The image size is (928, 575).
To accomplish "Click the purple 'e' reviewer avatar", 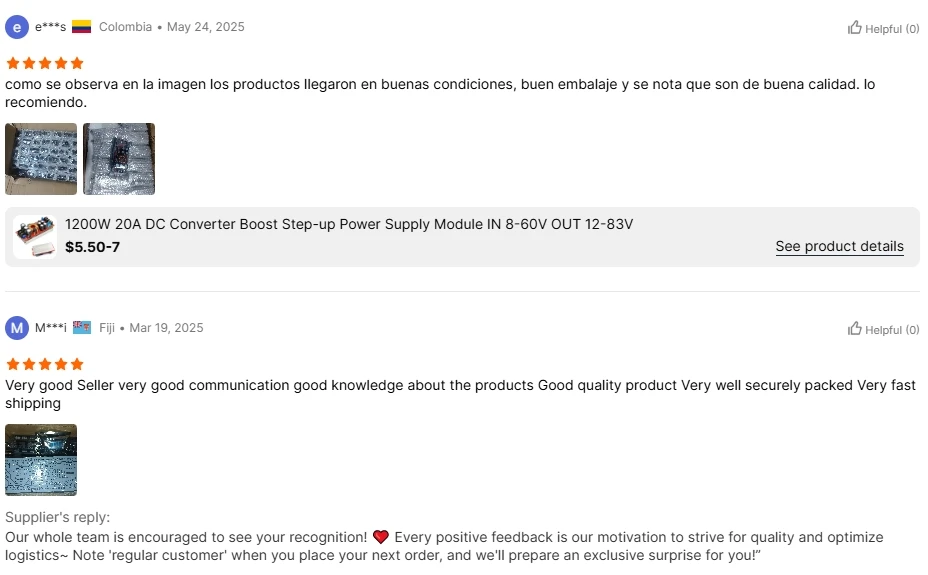I will coord(17,27).
